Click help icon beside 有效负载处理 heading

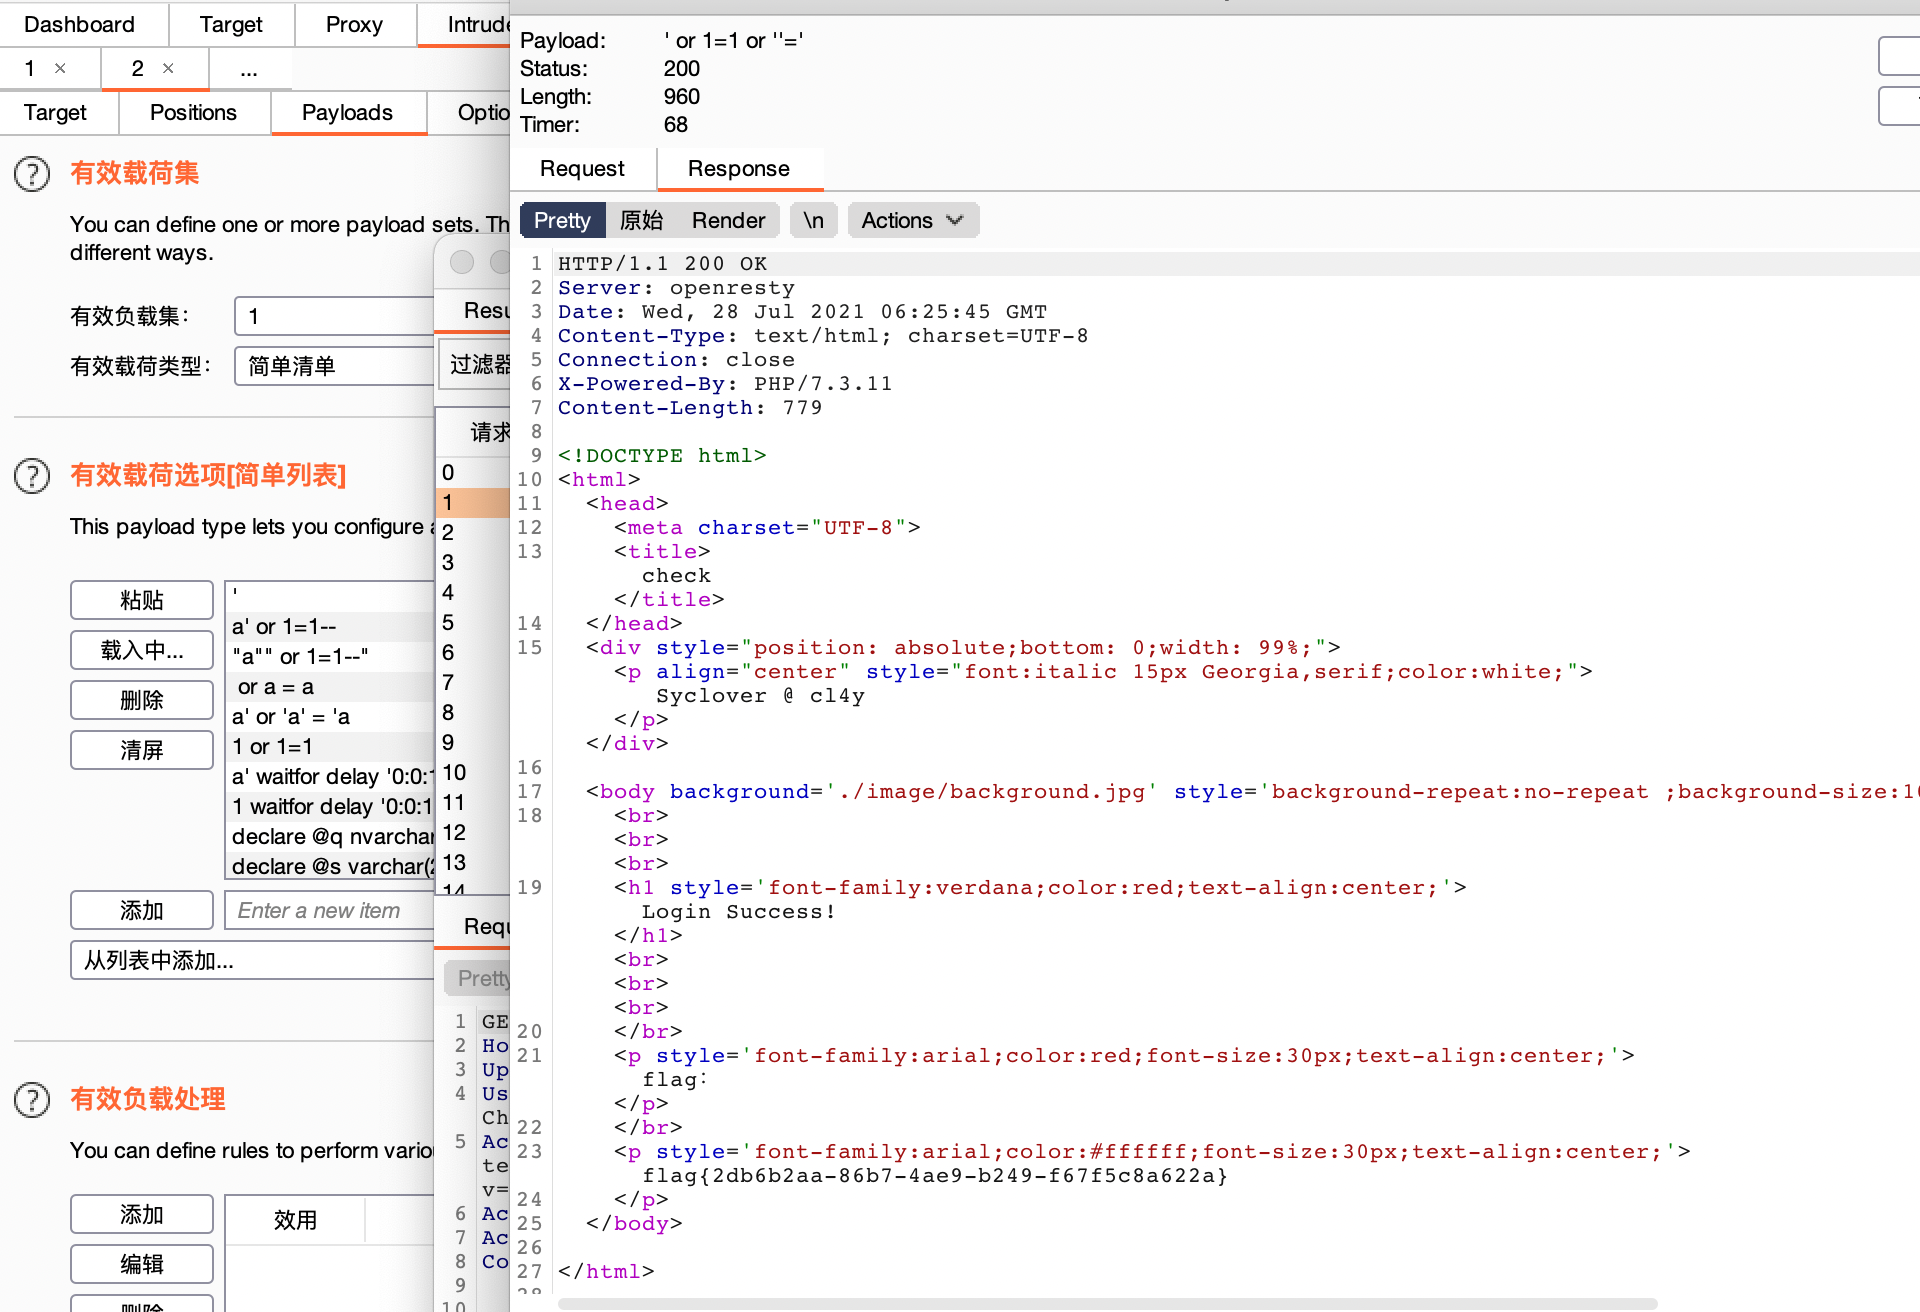pyautogui.click(x=32, y=1100)
